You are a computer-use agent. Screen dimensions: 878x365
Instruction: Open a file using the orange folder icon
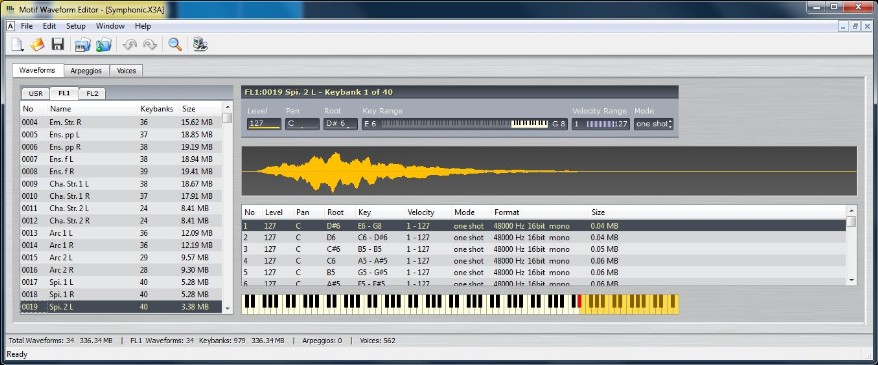(x=37, y=45)
